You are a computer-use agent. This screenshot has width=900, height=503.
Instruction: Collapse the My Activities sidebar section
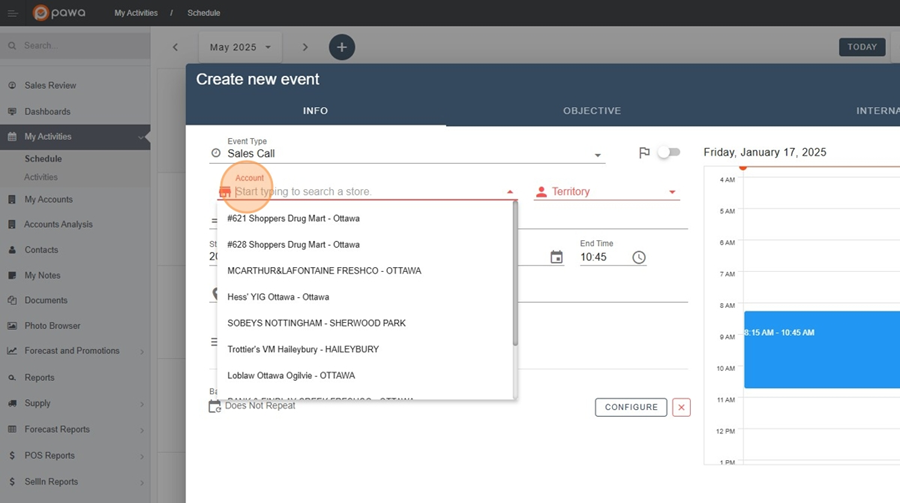pyautogui.click(x=140, y=137)
